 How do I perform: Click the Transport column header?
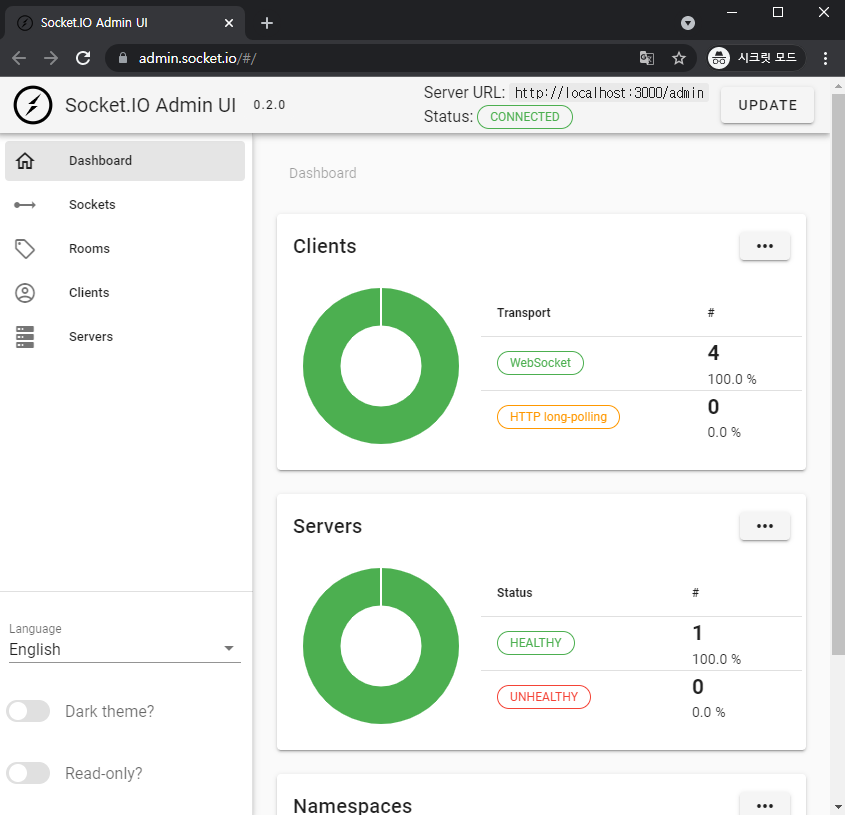point(523,313)
